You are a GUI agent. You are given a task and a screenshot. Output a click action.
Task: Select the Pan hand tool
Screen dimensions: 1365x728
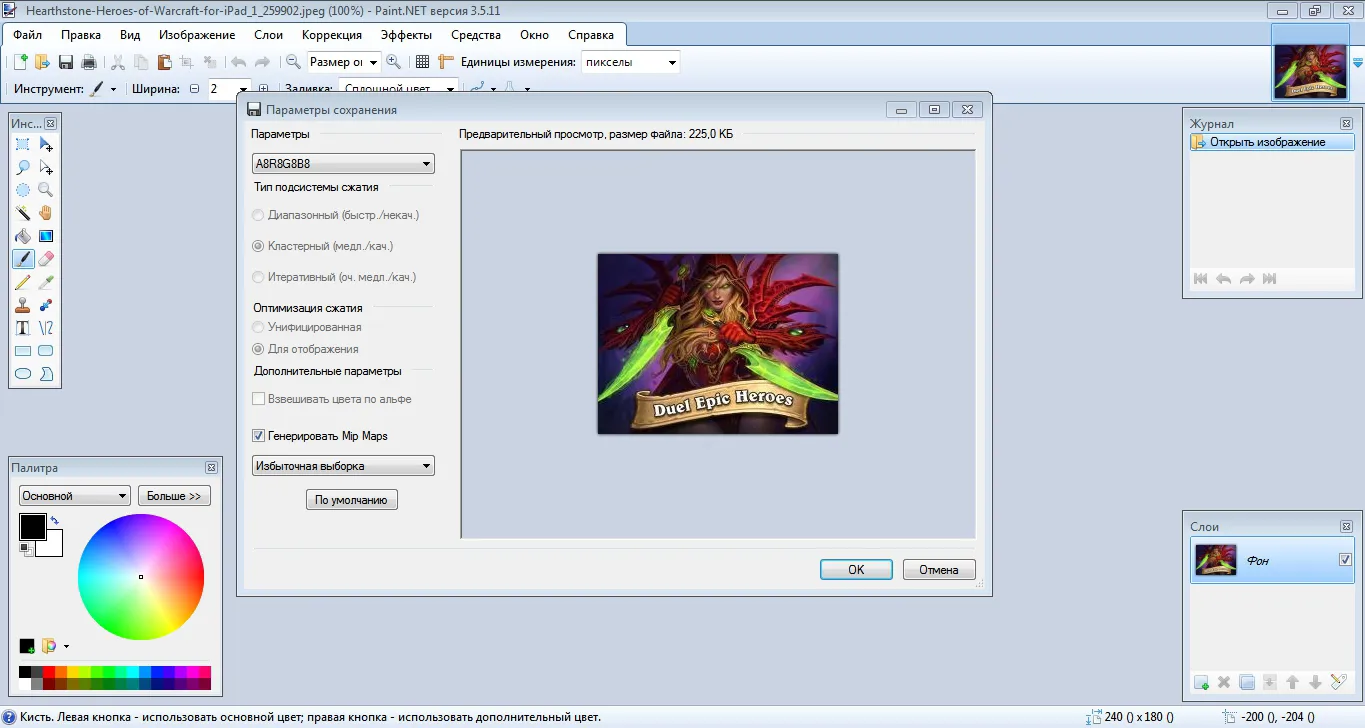click(x=46, y=213)
